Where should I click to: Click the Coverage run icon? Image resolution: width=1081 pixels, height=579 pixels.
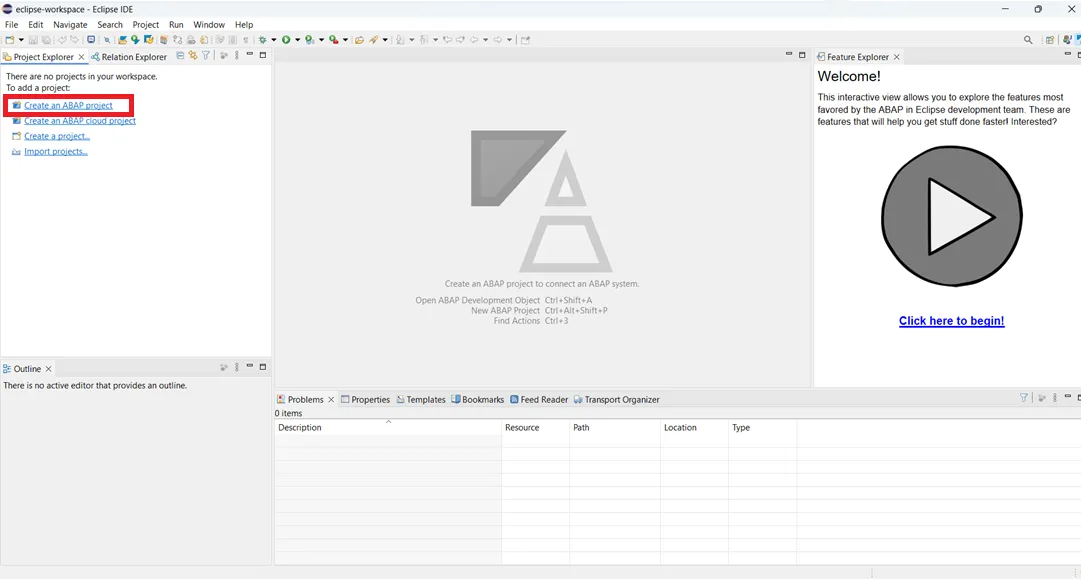point(310,39)
